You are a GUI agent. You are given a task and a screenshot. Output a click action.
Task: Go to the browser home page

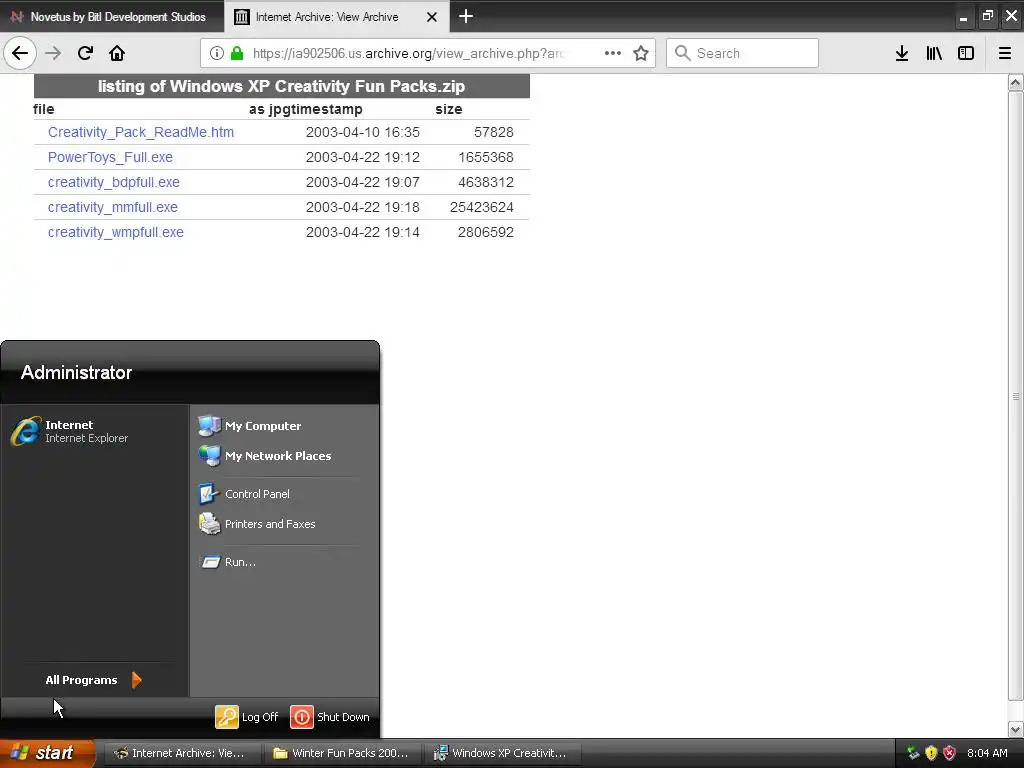click(x=117, y=54)
